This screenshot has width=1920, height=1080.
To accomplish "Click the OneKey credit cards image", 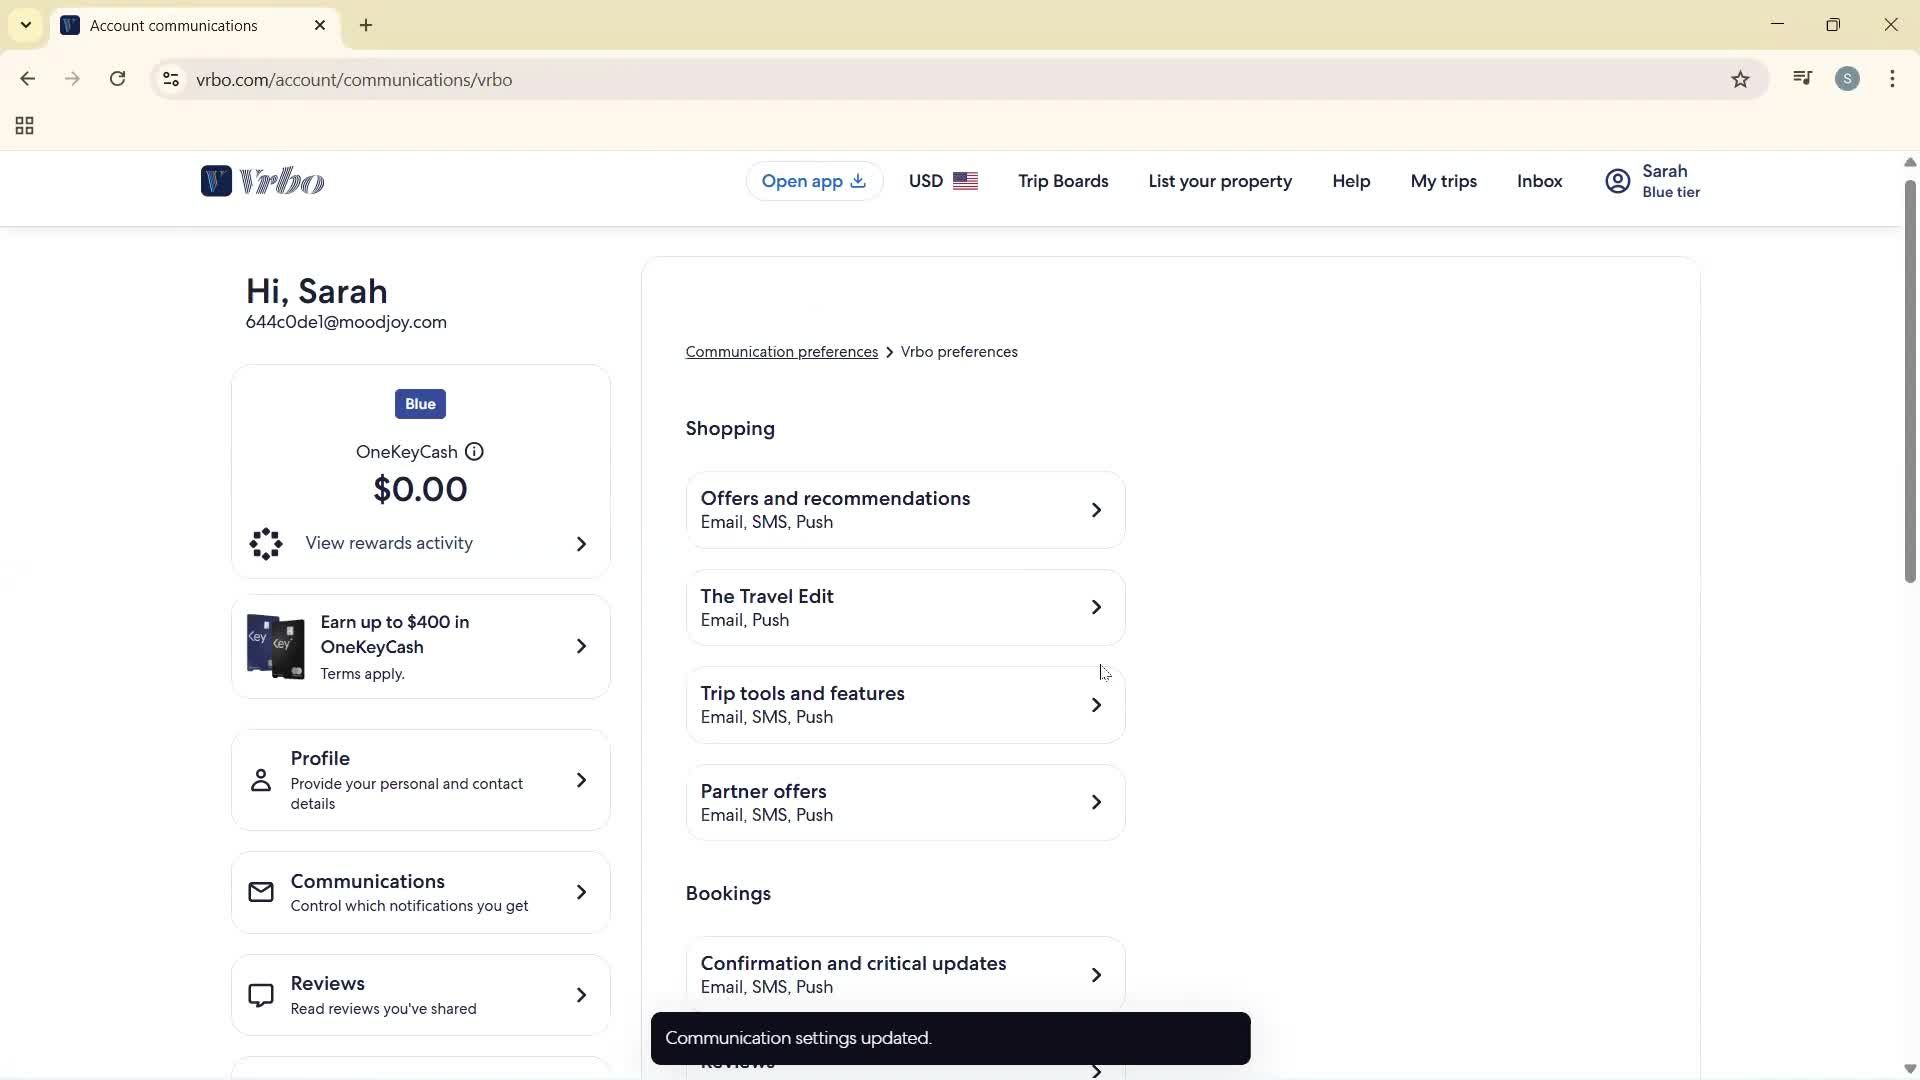I will click(x=276, y=647).
